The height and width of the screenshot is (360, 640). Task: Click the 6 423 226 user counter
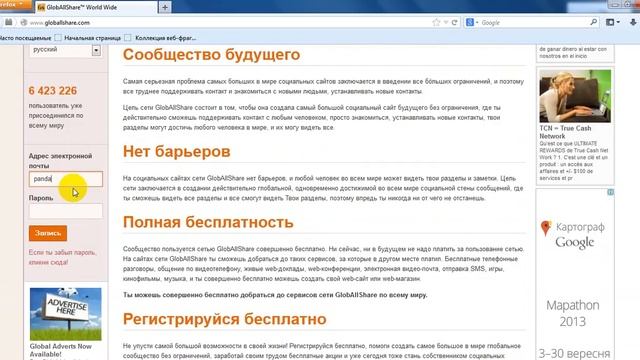53,91
